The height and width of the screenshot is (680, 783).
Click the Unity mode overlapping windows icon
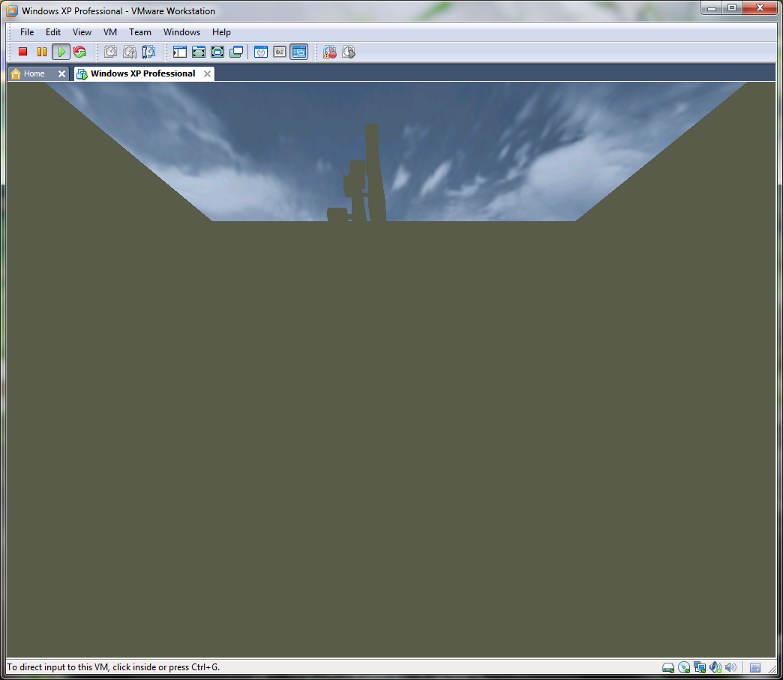coord(236,52)
